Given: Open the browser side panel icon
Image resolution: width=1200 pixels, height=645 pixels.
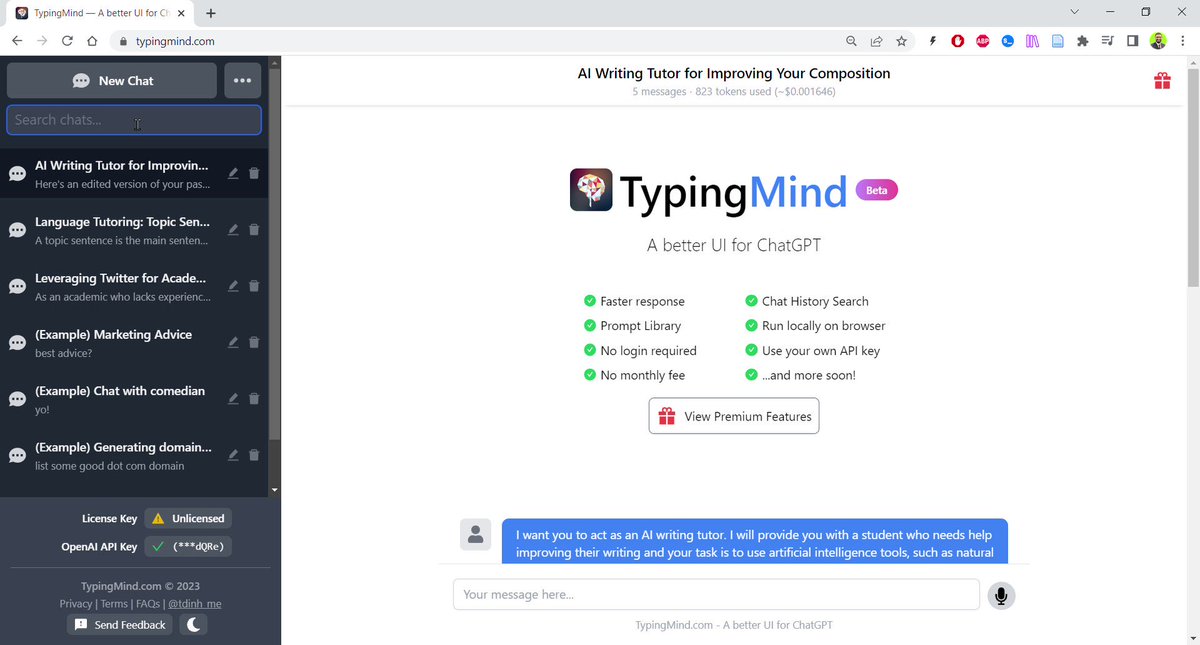Looking at the screenshot, I should [1132, 41].
